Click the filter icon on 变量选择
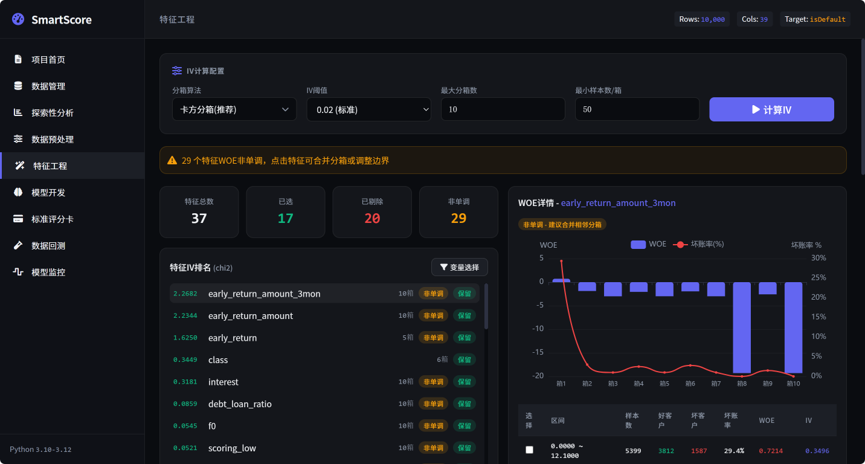 pyautogui.click(x=444, y=267)
